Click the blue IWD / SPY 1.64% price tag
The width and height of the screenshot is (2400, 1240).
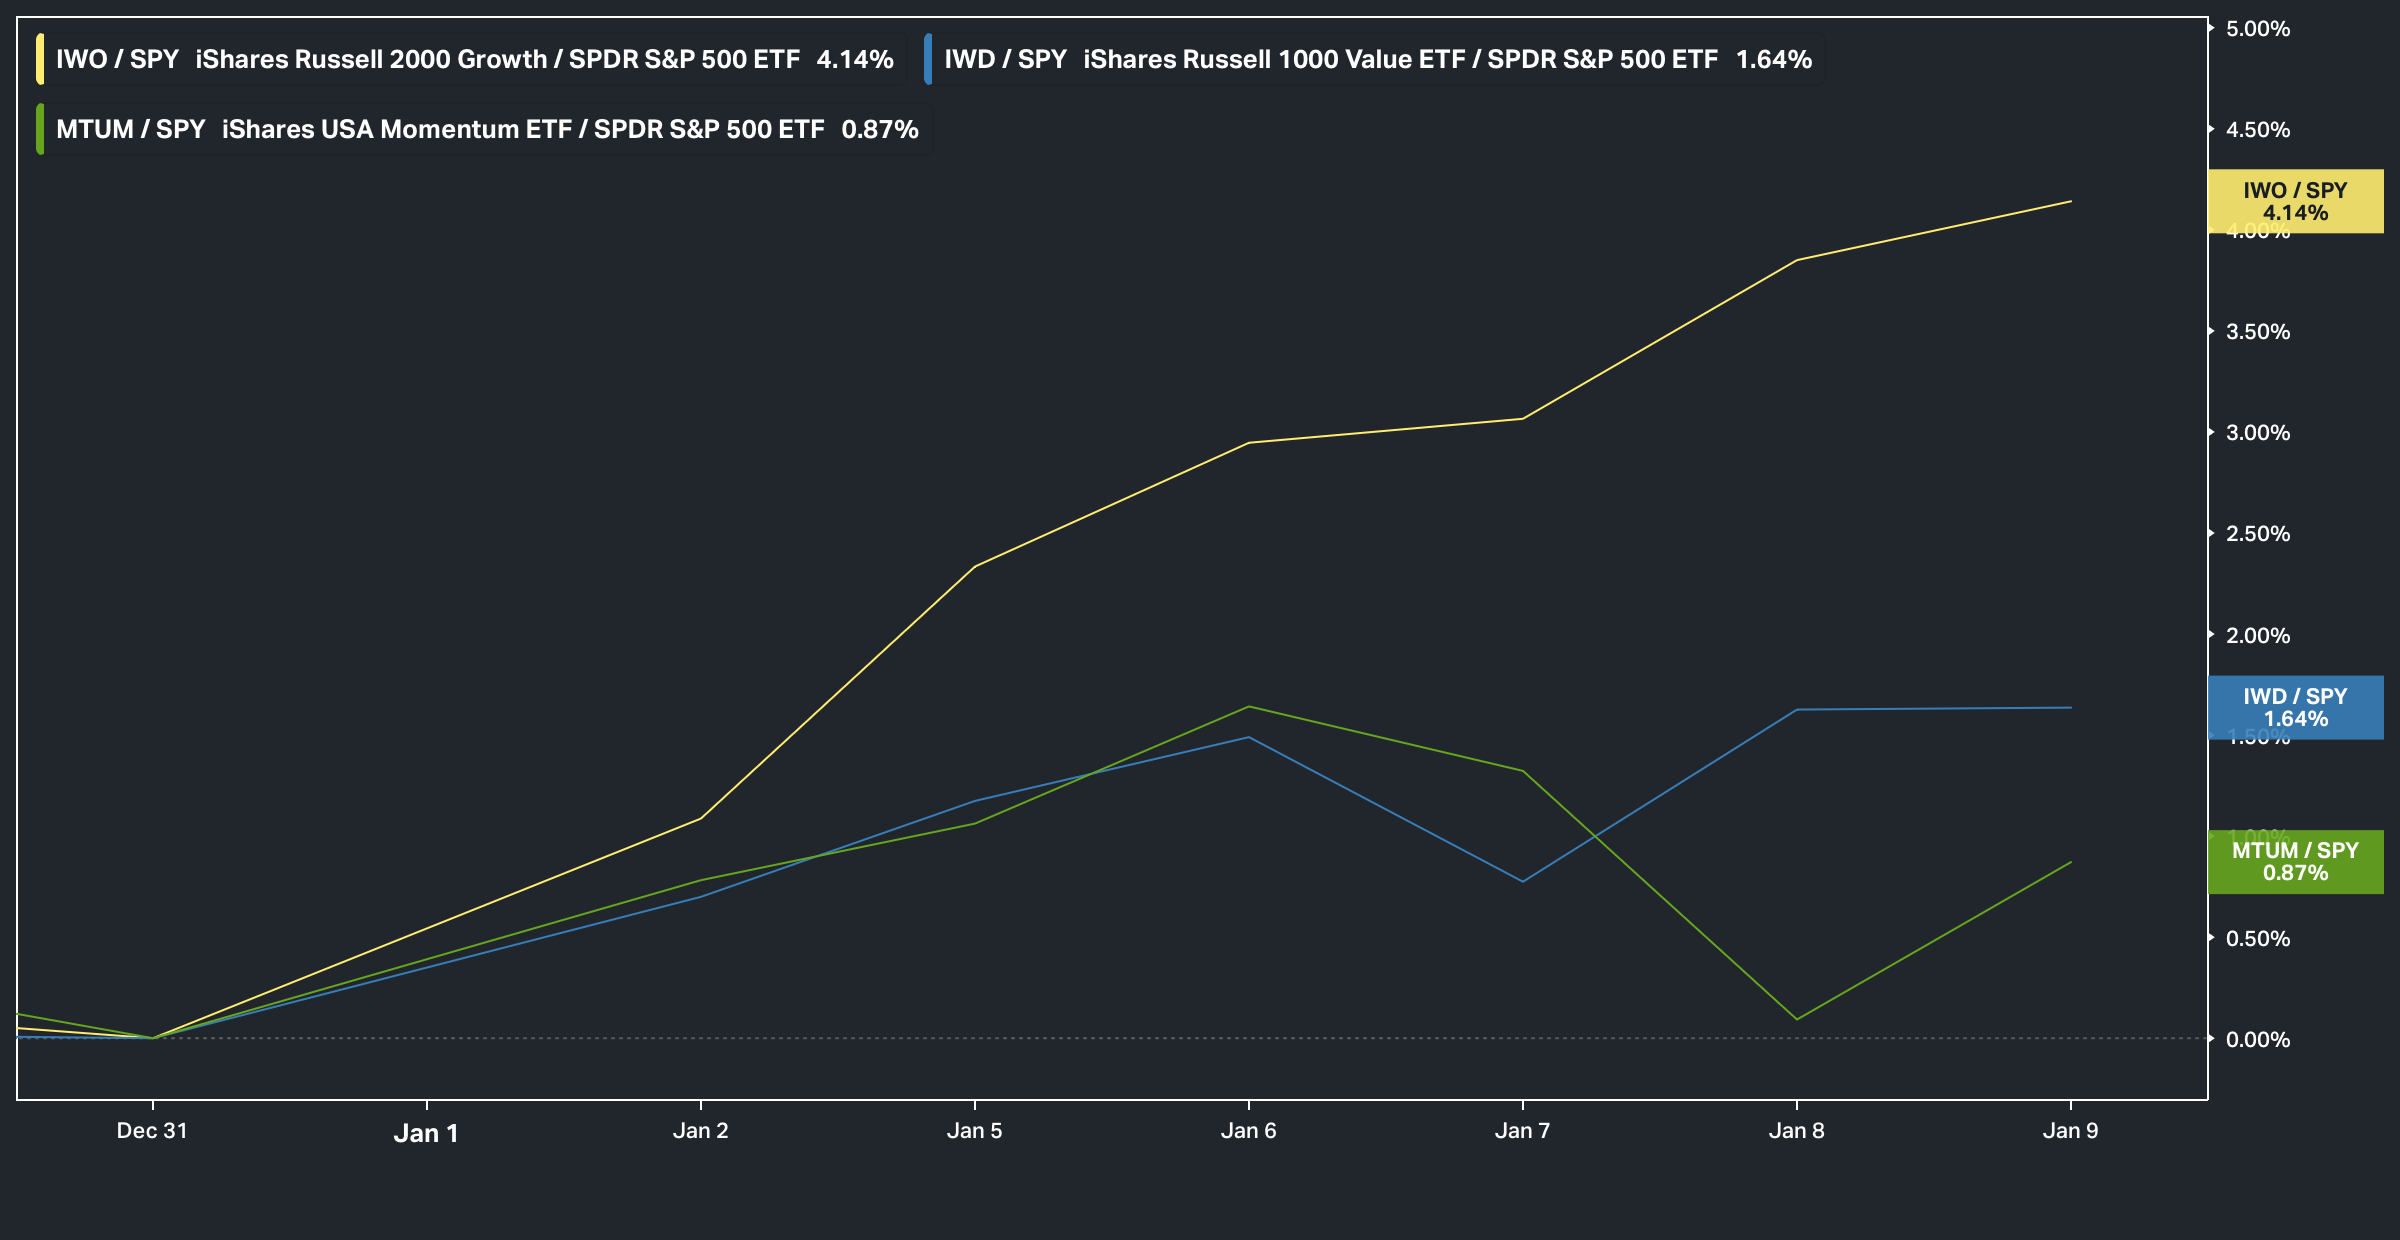tap(2295, 707)
